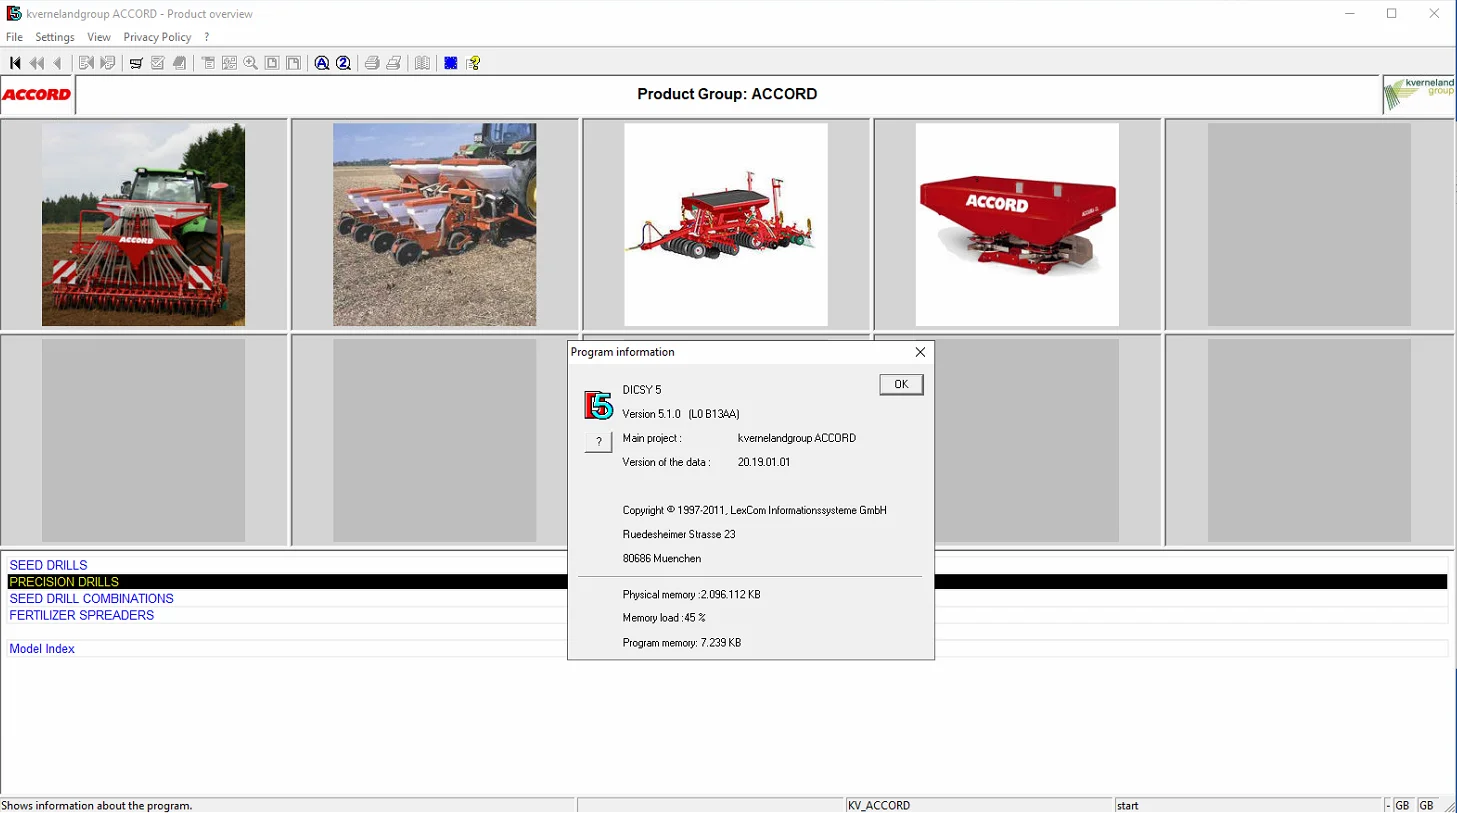Open the Model Index link
The height and width of the screenshot is (813, 1457).
coord(42,649)
